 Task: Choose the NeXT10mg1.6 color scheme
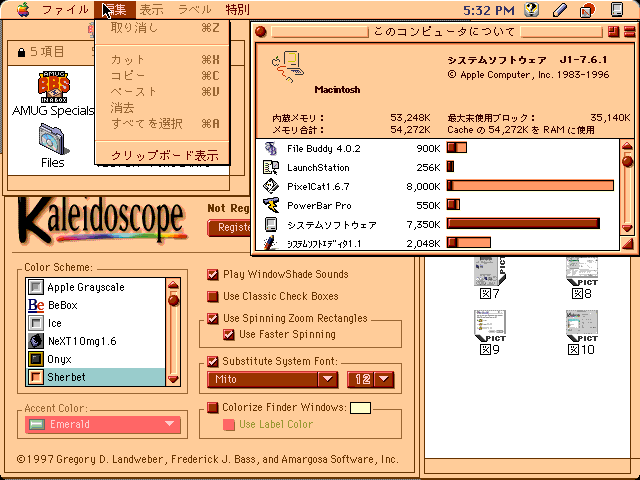[x=96, y=341]
